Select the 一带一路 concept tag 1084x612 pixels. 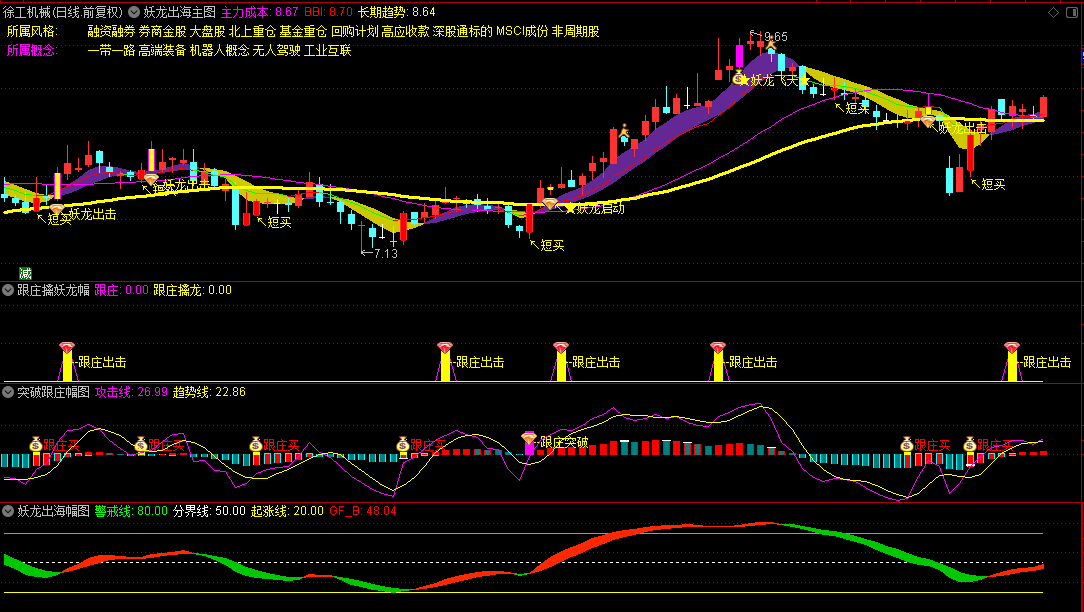(111, 50)
